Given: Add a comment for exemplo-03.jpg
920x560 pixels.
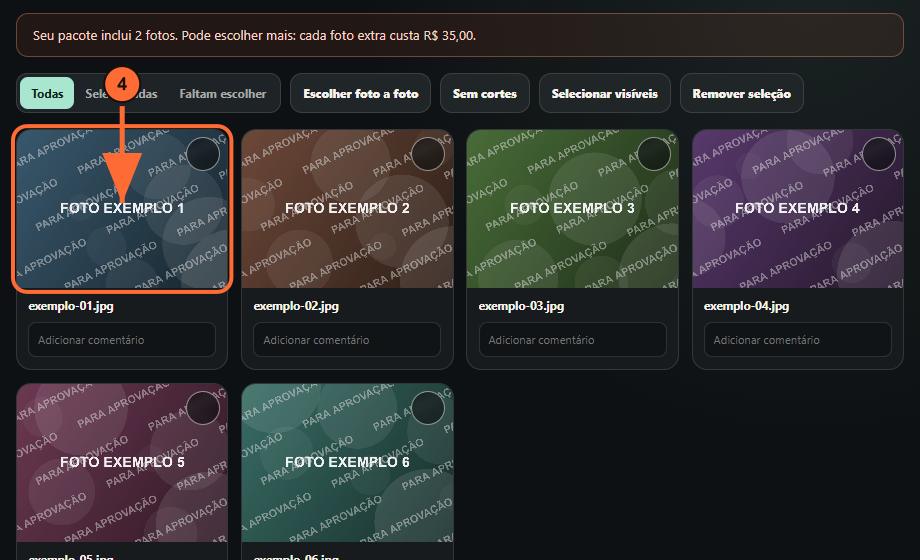Looking at the screenshot, I should [573, 339].
